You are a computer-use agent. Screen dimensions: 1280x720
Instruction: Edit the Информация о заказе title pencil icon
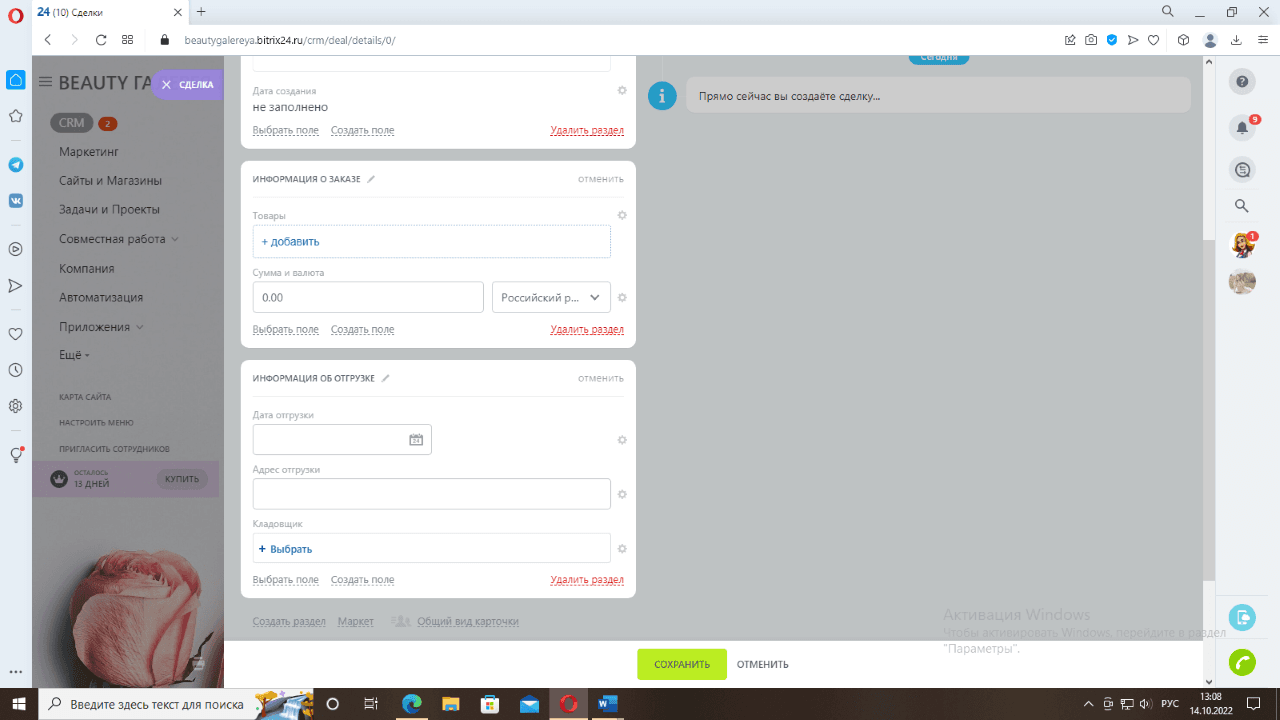(x=371, y=179)
